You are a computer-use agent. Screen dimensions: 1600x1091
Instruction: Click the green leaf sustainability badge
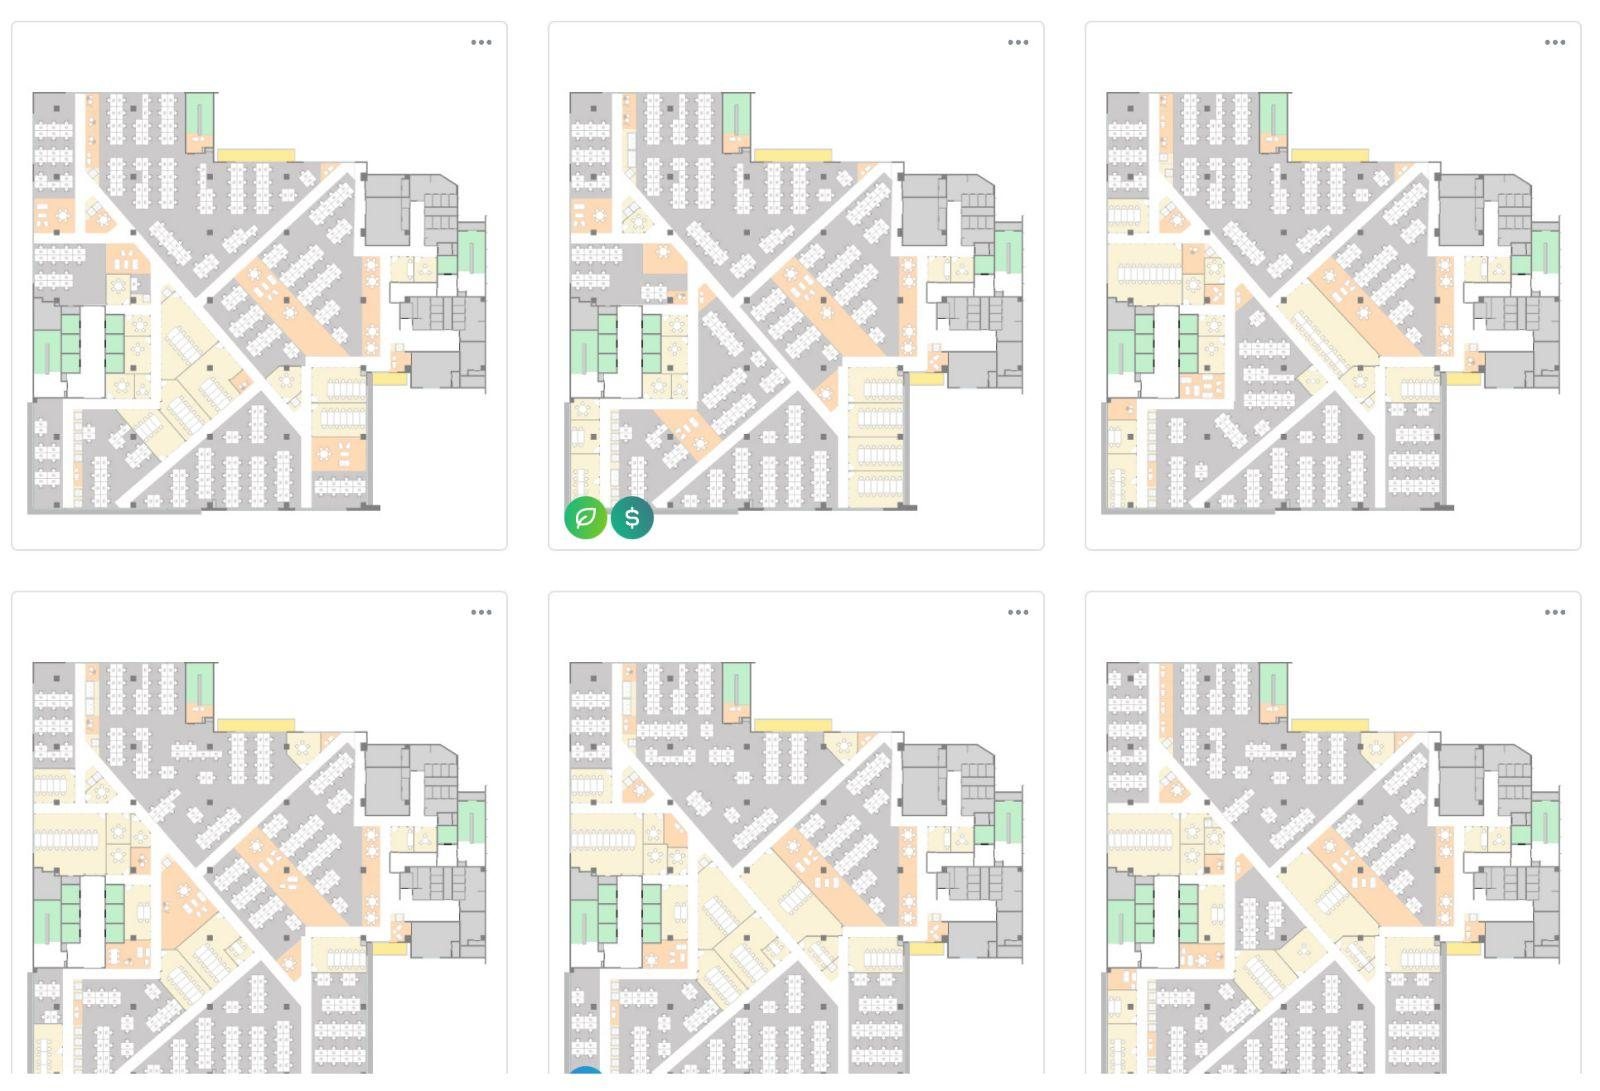[586, 518]
